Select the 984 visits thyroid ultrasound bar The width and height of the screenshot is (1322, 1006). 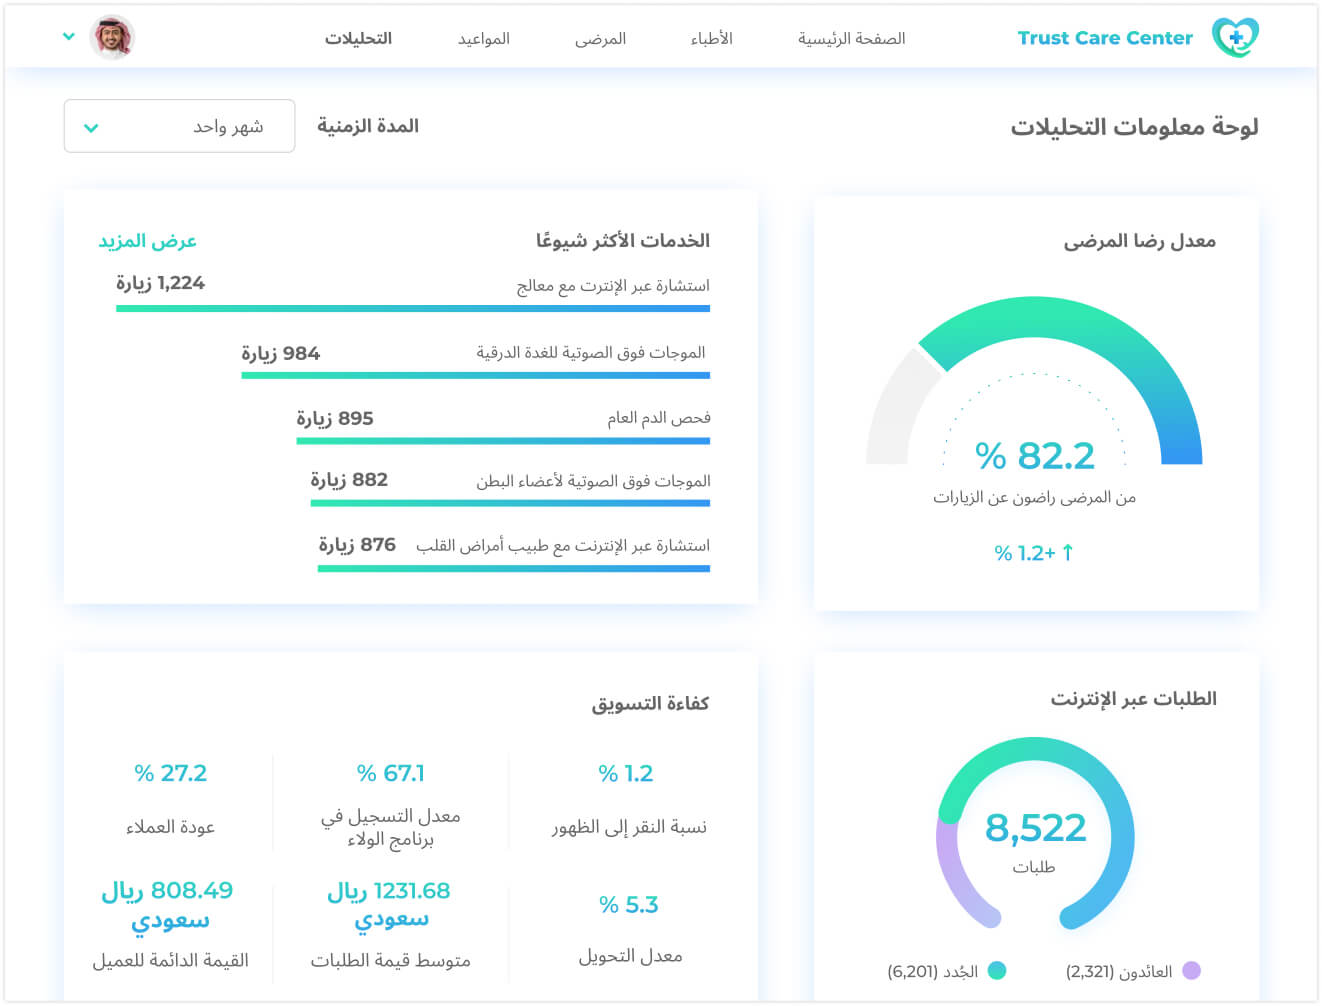click(x=475, y=375)
